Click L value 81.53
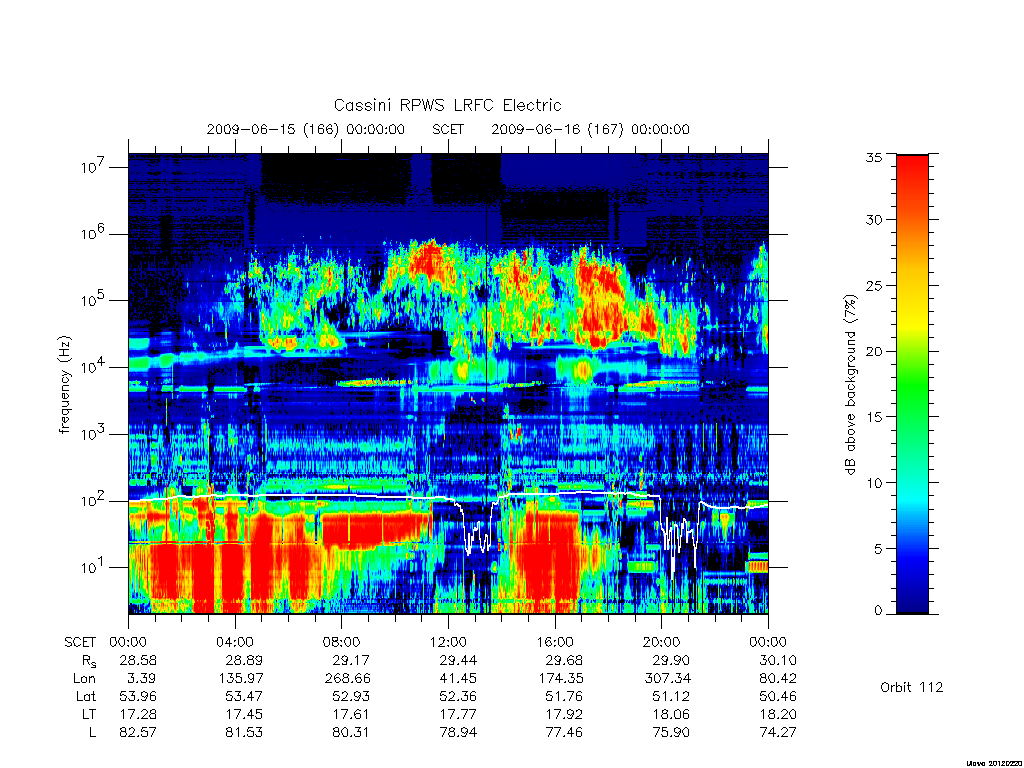1024x768 pixels. click(244, 733)
